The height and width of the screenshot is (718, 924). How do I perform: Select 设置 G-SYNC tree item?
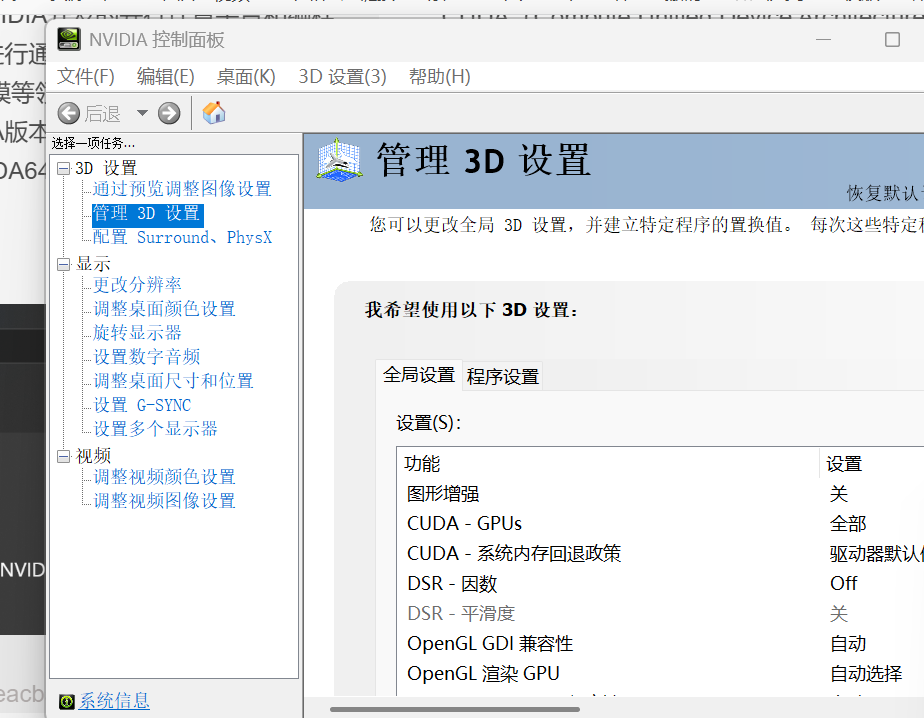point(142,405)
